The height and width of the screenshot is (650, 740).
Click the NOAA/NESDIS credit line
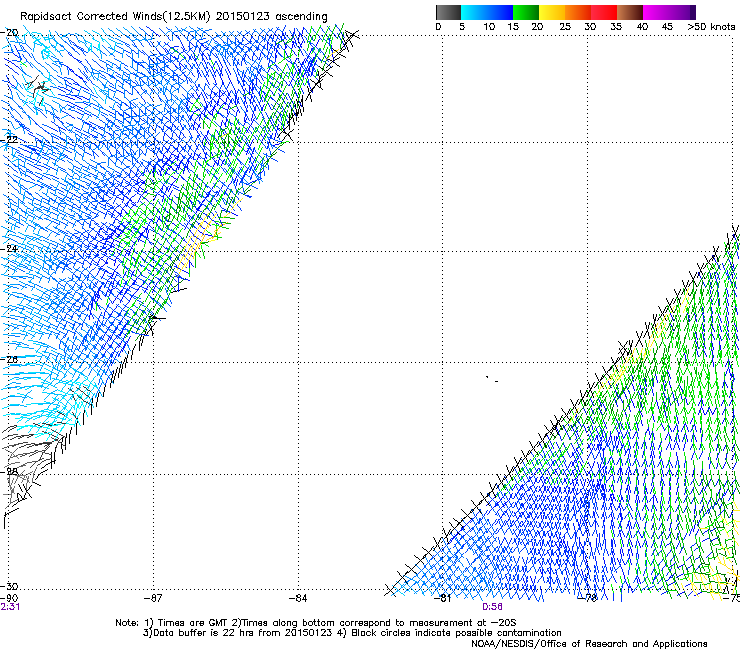point(589,644)
